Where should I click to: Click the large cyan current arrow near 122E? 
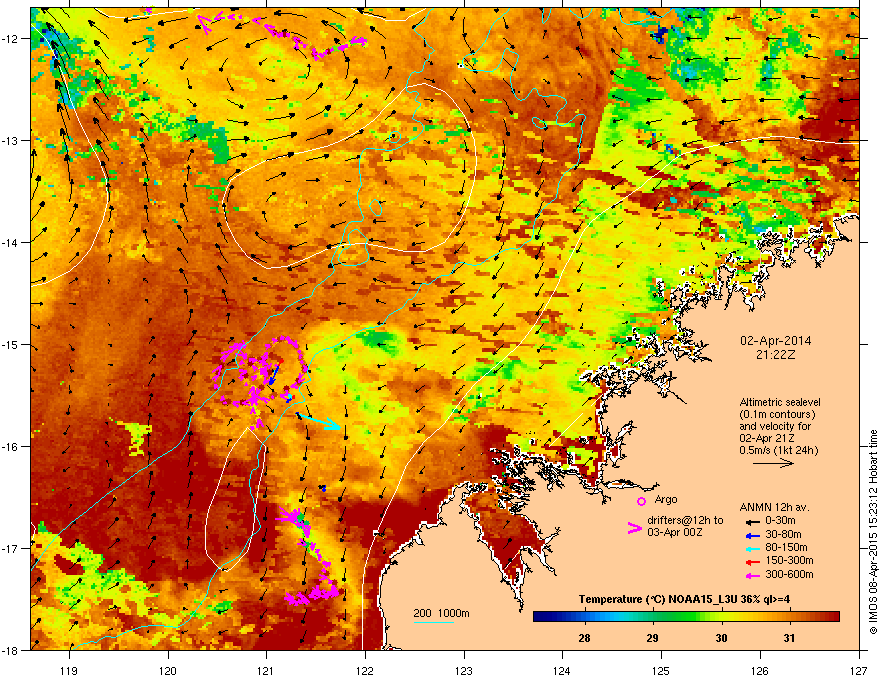tap(319, 421)
